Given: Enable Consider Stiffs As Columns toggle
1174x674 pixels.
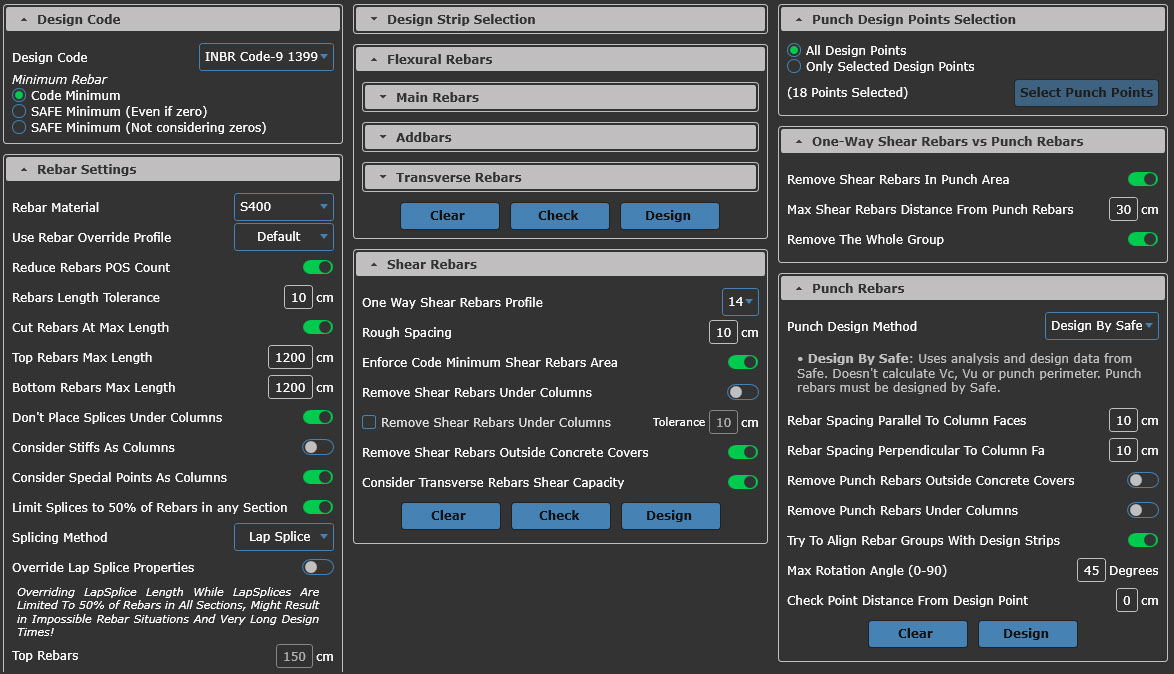Looking at the screenshot, I should point(318,447).
